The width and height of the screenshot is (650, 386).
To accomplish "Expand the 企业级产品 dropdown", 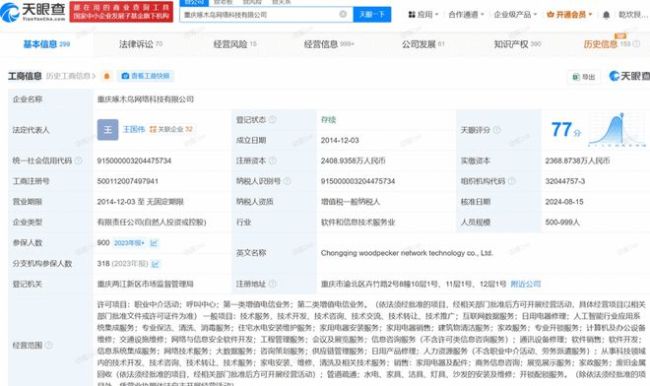I will pos(515,15).
